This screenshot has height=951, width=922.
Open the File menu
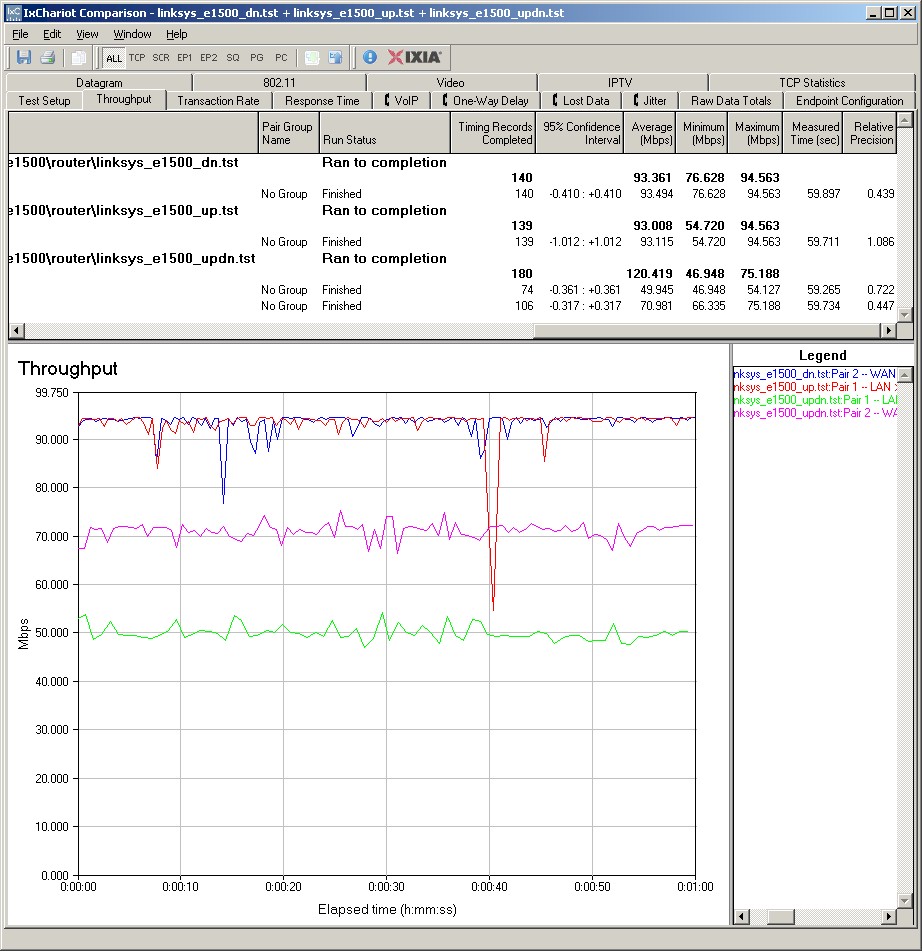coord(20,34)
